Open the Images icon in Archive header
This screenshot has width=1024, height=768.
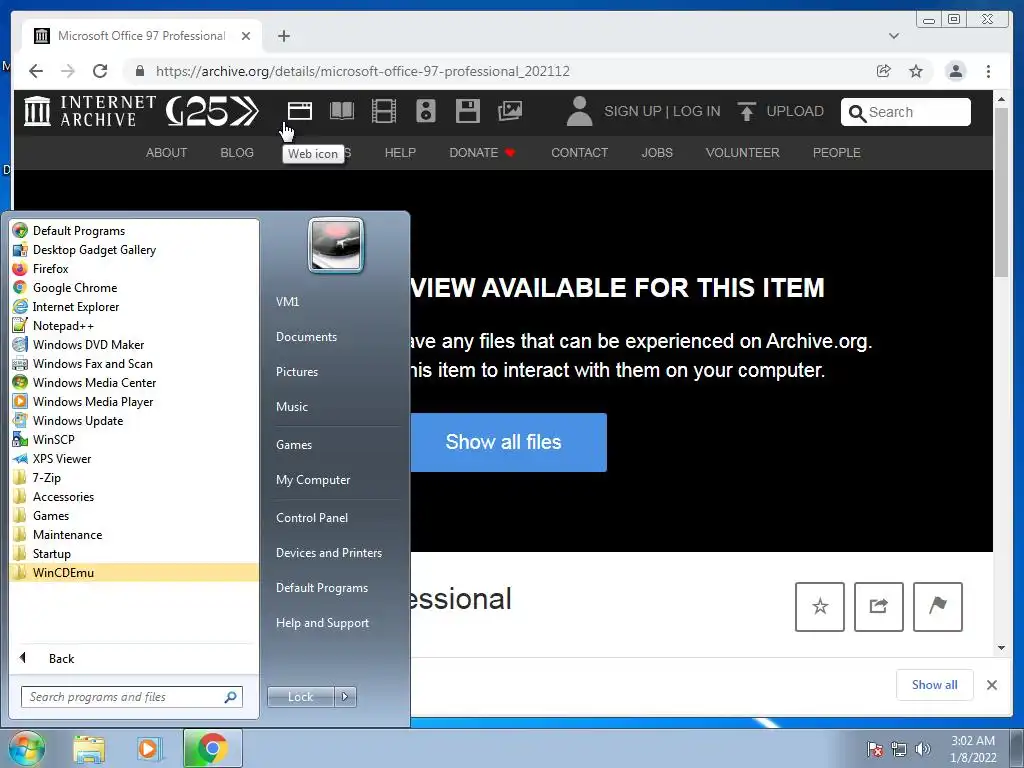pos(510,111)
